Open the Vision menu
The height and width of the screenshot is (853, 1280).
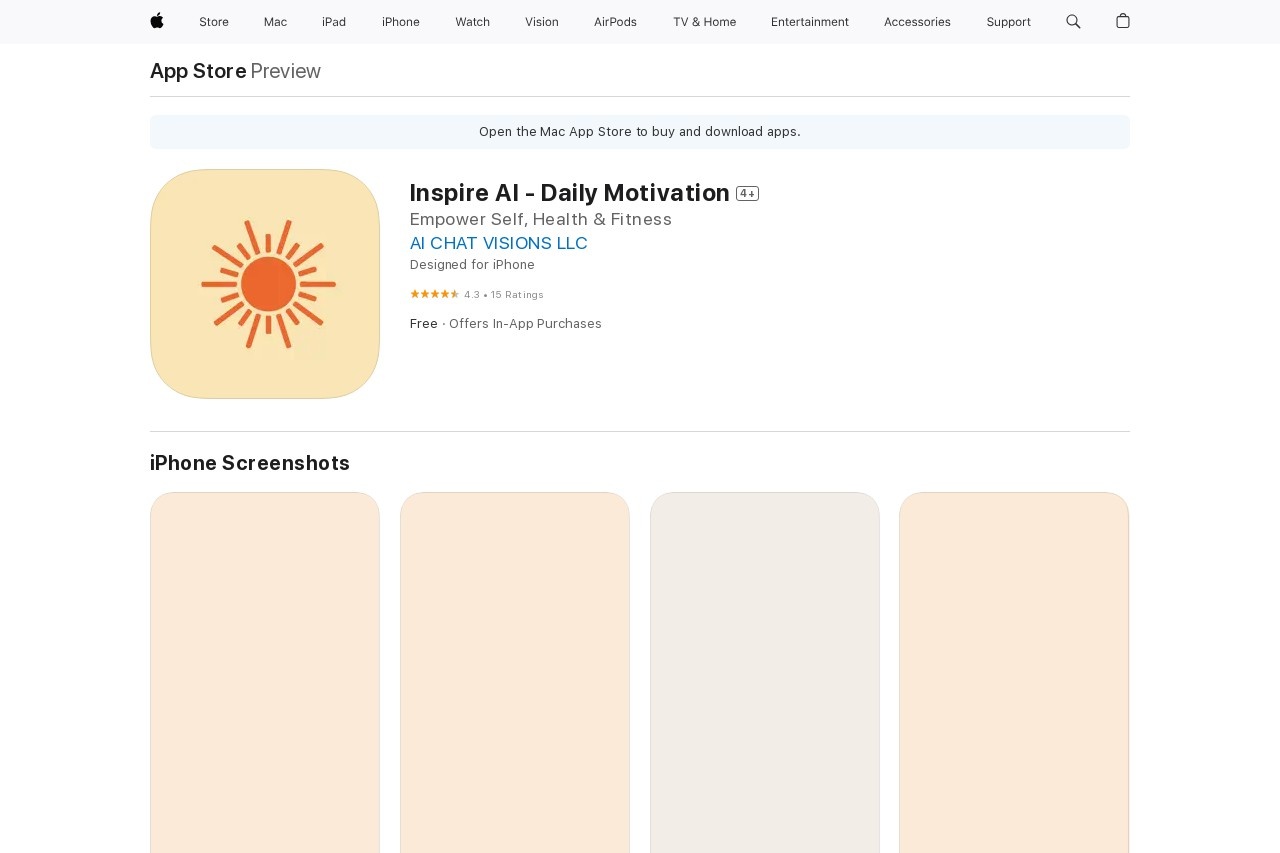(x=542, y=22)
